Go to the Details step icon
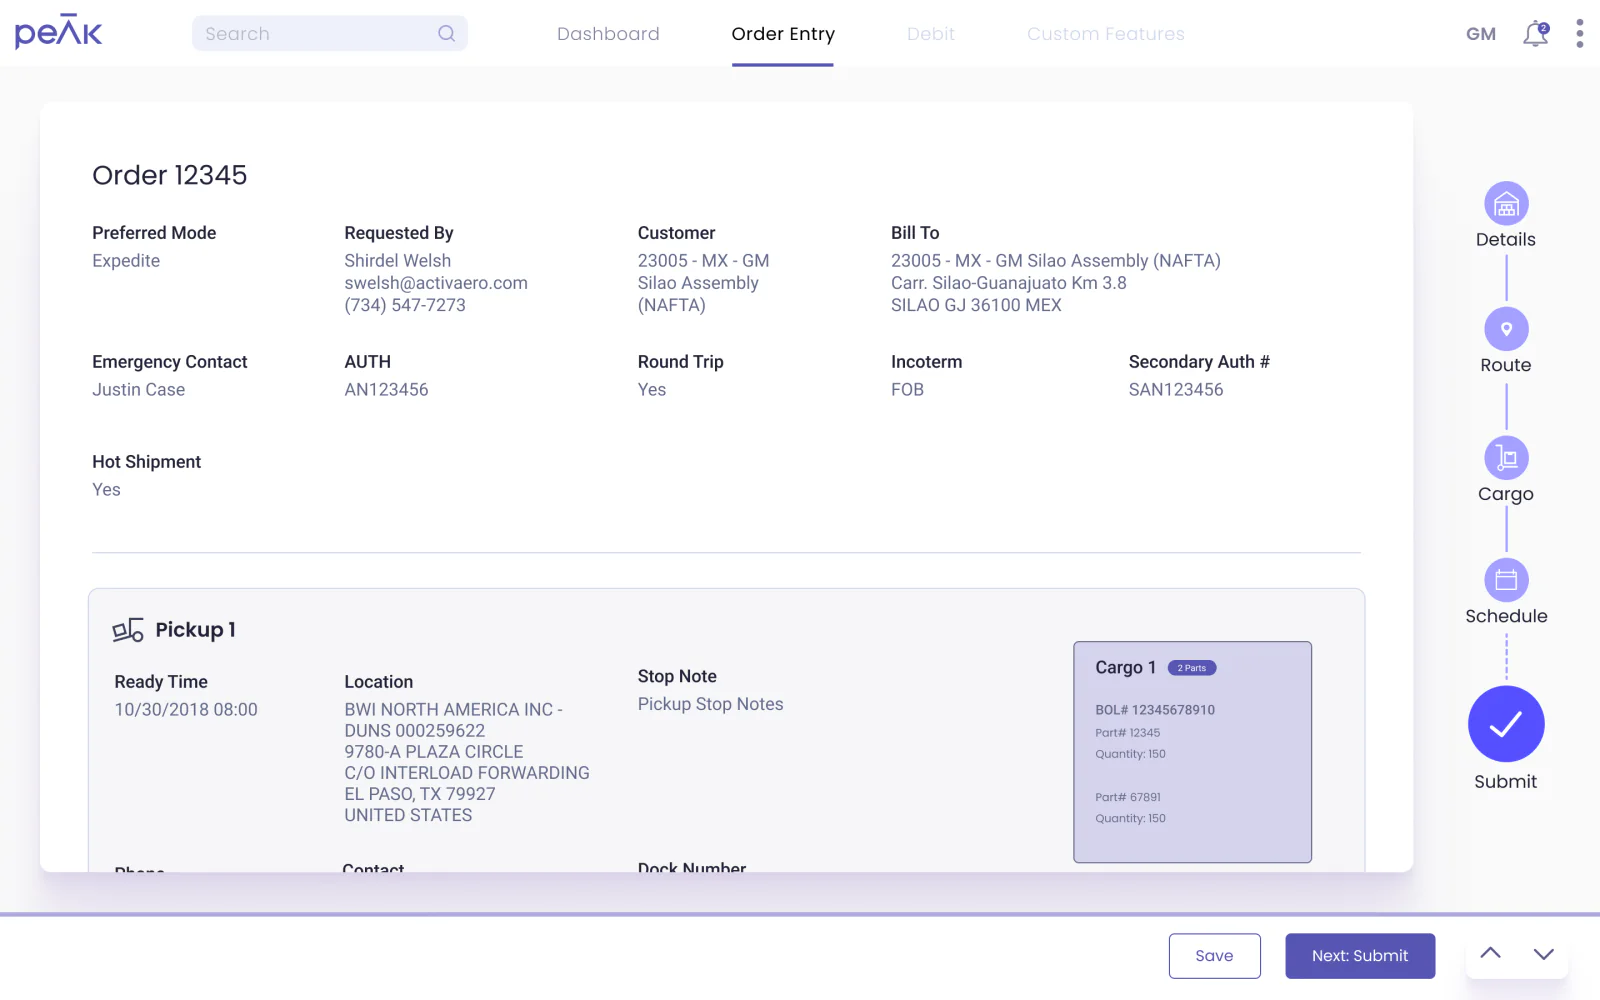This screenshot has width=1600, height=1000. click(x=1506, y=204)
